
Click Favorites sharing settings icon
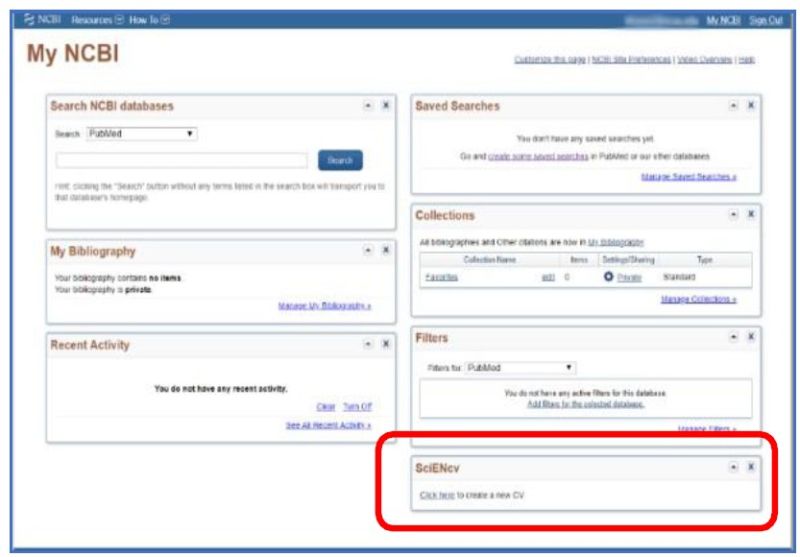pyautogui.click(x=608, y=276)
